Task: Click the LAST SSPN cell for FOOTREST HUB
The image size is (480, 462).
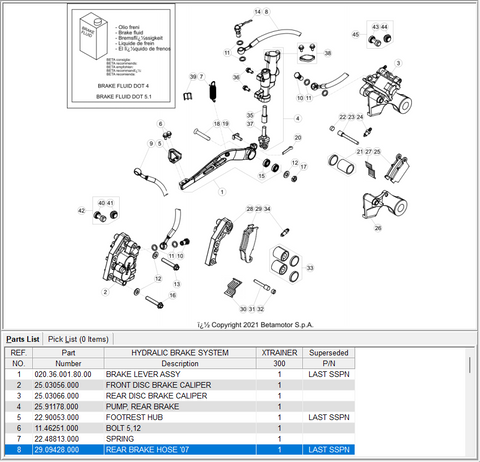Action: pos(329,417)
